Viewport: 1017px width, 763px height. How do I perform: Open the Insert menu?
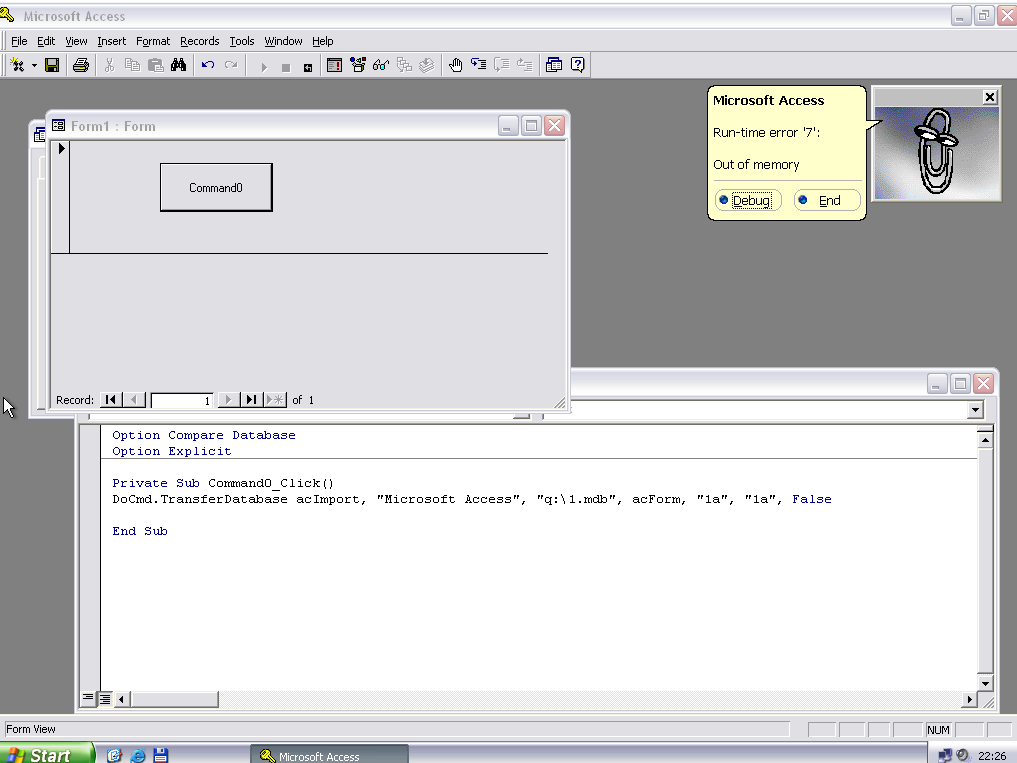[x=112, y=41]
